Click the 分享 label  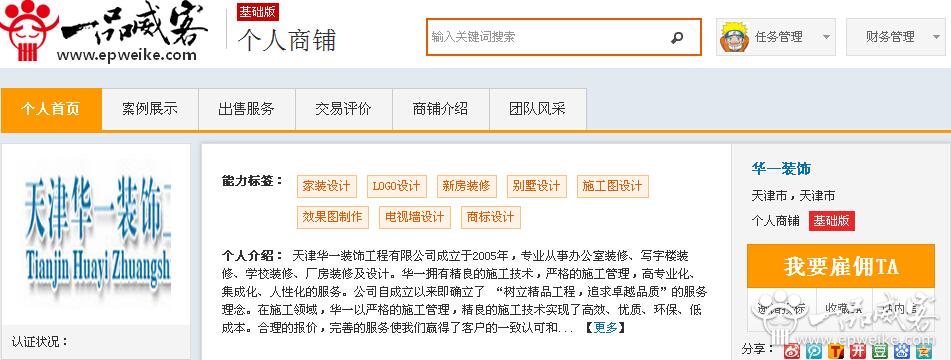point(758,349)
